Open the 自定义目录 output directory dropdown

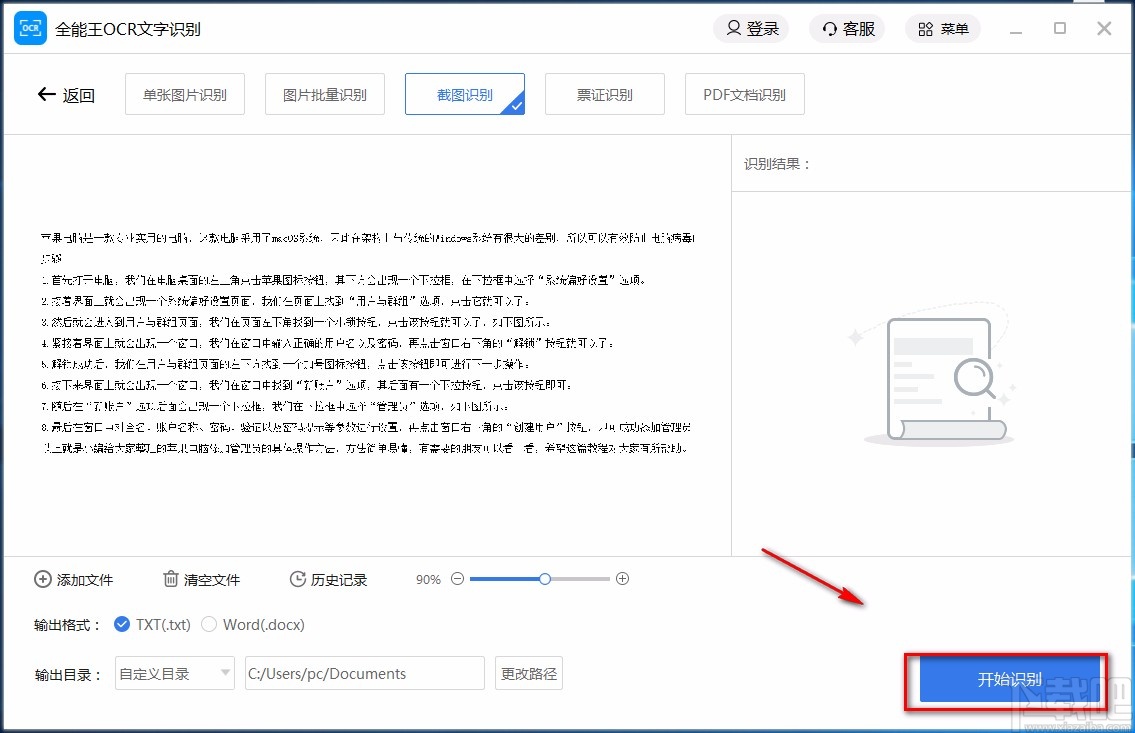[174, 673]
